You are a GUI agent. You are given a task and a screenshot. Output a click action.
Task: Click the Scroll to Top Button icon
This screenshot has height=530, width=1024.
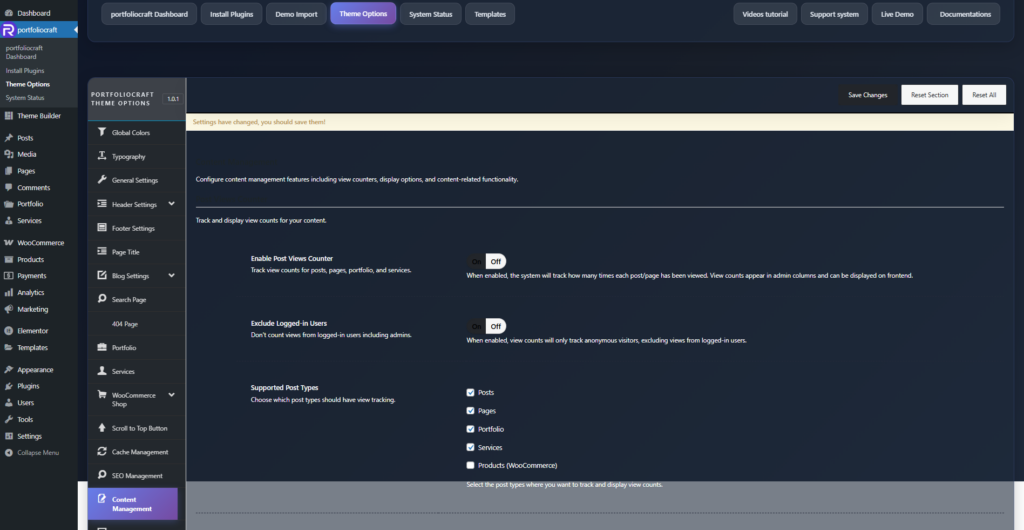102,428
